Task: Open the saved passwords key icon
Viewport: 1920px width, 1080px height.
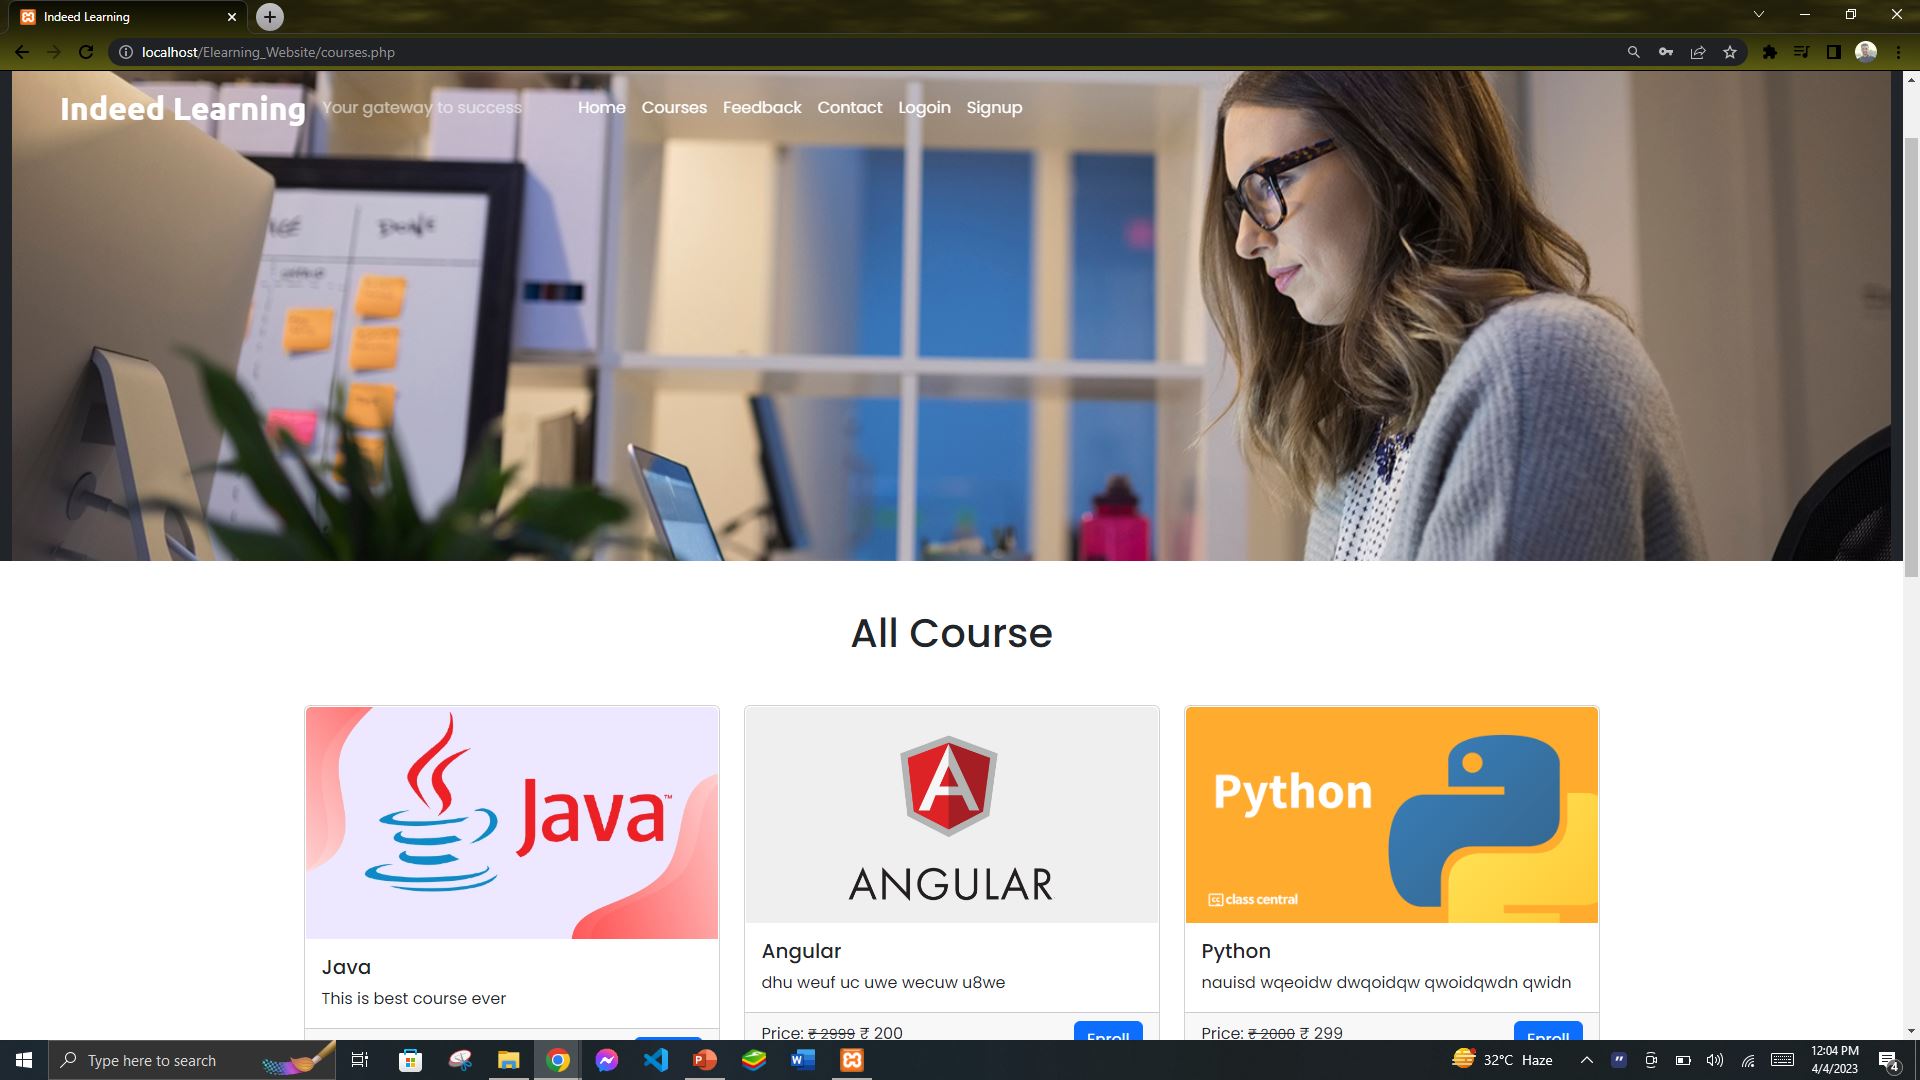Action: 1666,52
